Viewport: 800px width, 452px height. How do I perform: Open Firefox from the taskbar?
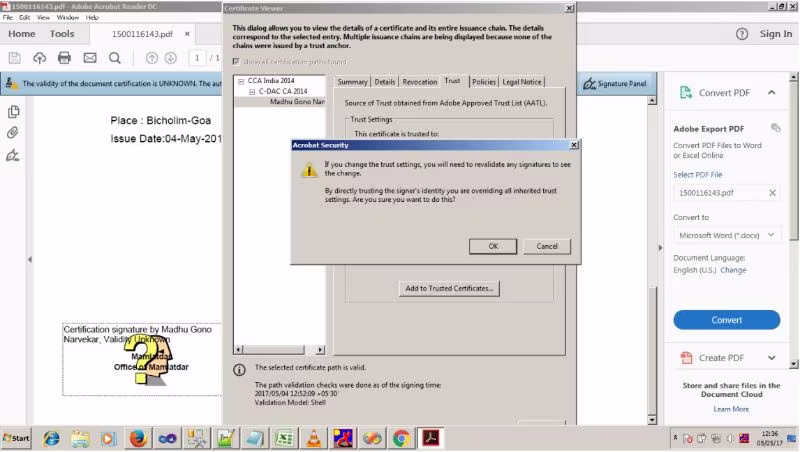coord(138,438)
